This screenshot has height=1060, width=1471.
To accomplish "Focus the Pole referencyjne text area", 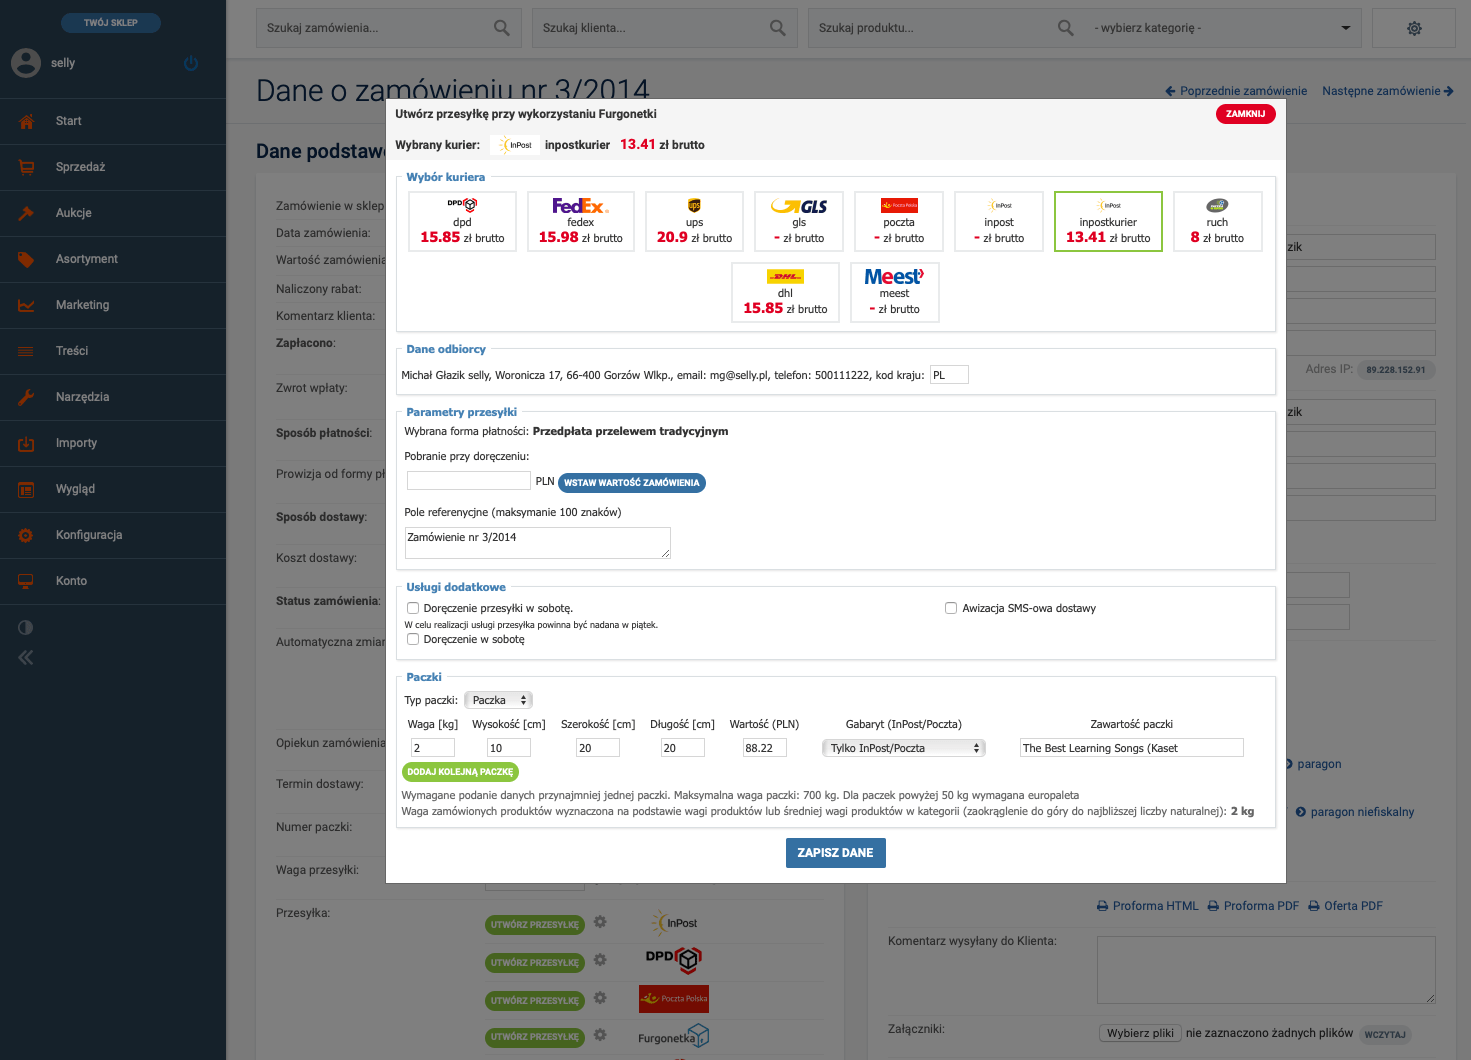I will (x=538, y=543).
